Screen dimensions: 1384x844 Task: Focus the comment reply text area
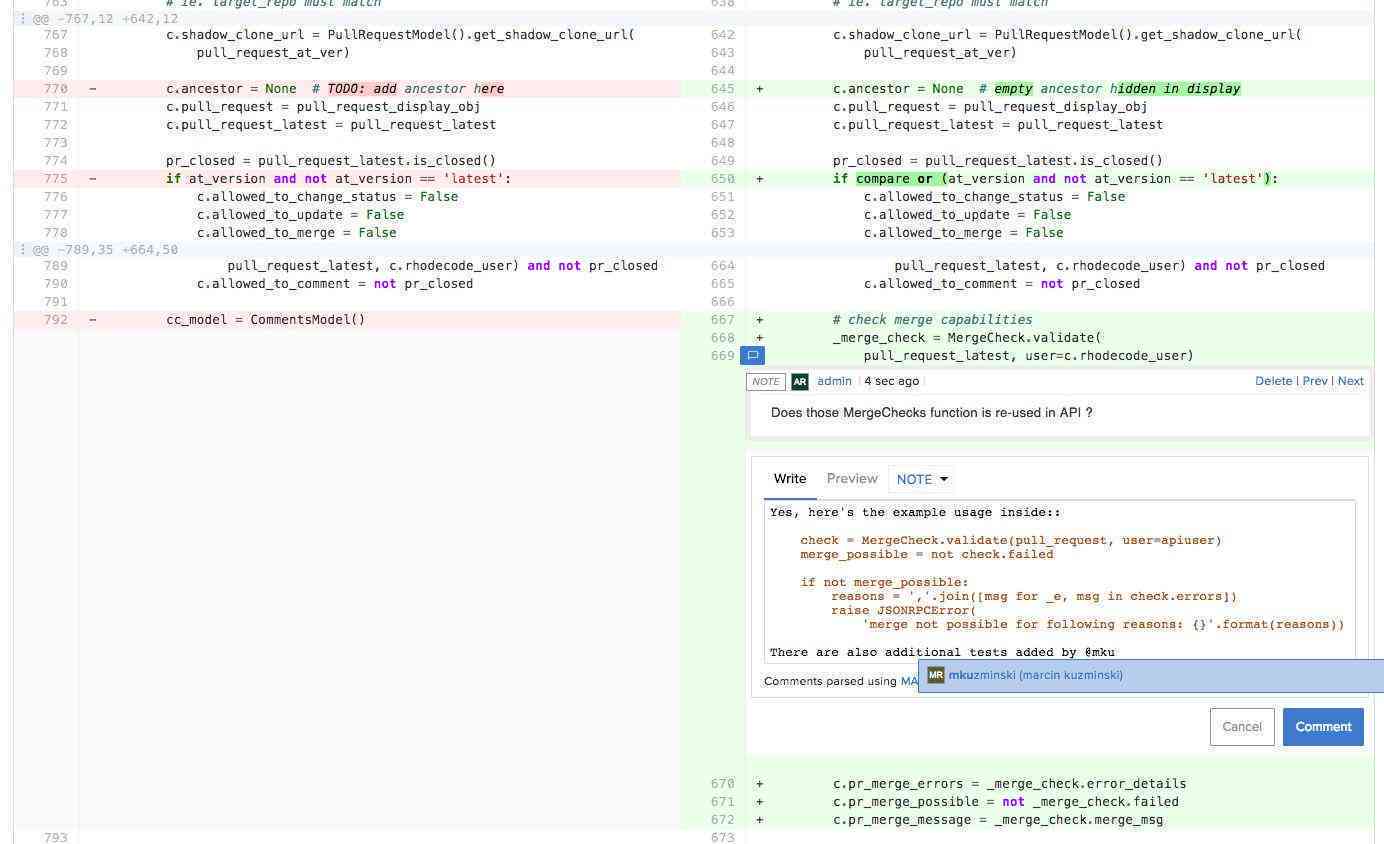coord(1060,581)
